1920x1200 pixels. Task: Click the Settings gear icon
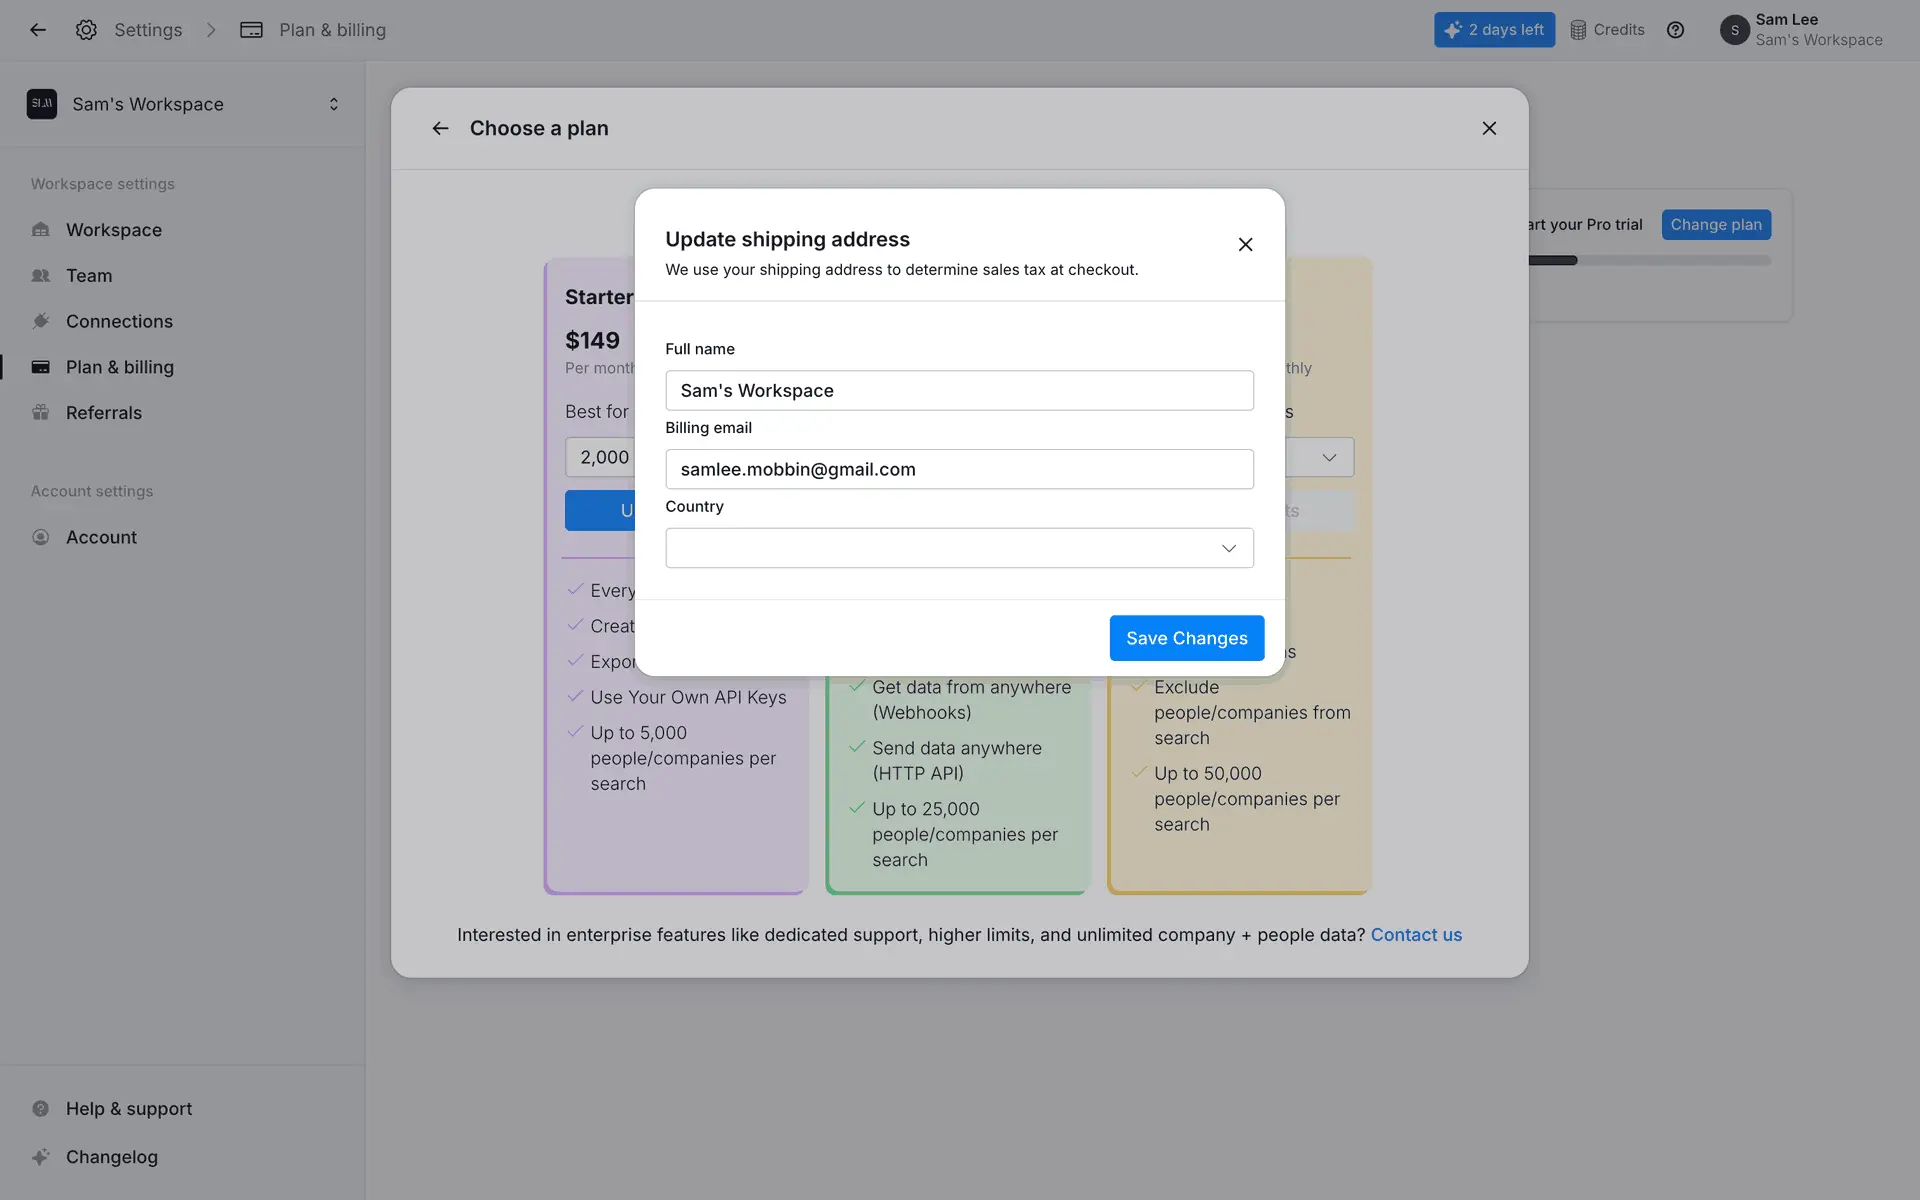(x=86, y=30)
